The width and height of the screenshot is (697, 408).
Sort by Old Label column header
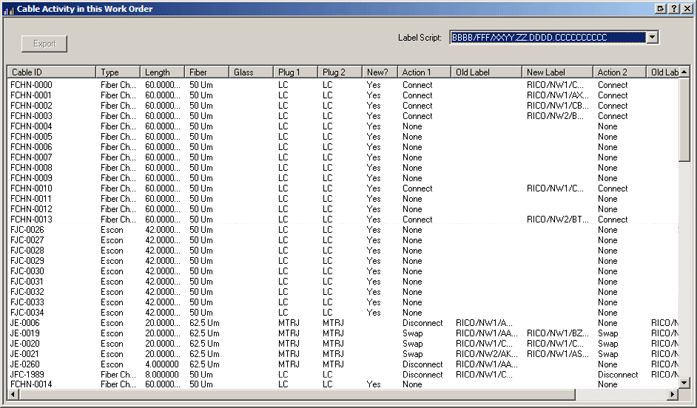click(486, 72)
